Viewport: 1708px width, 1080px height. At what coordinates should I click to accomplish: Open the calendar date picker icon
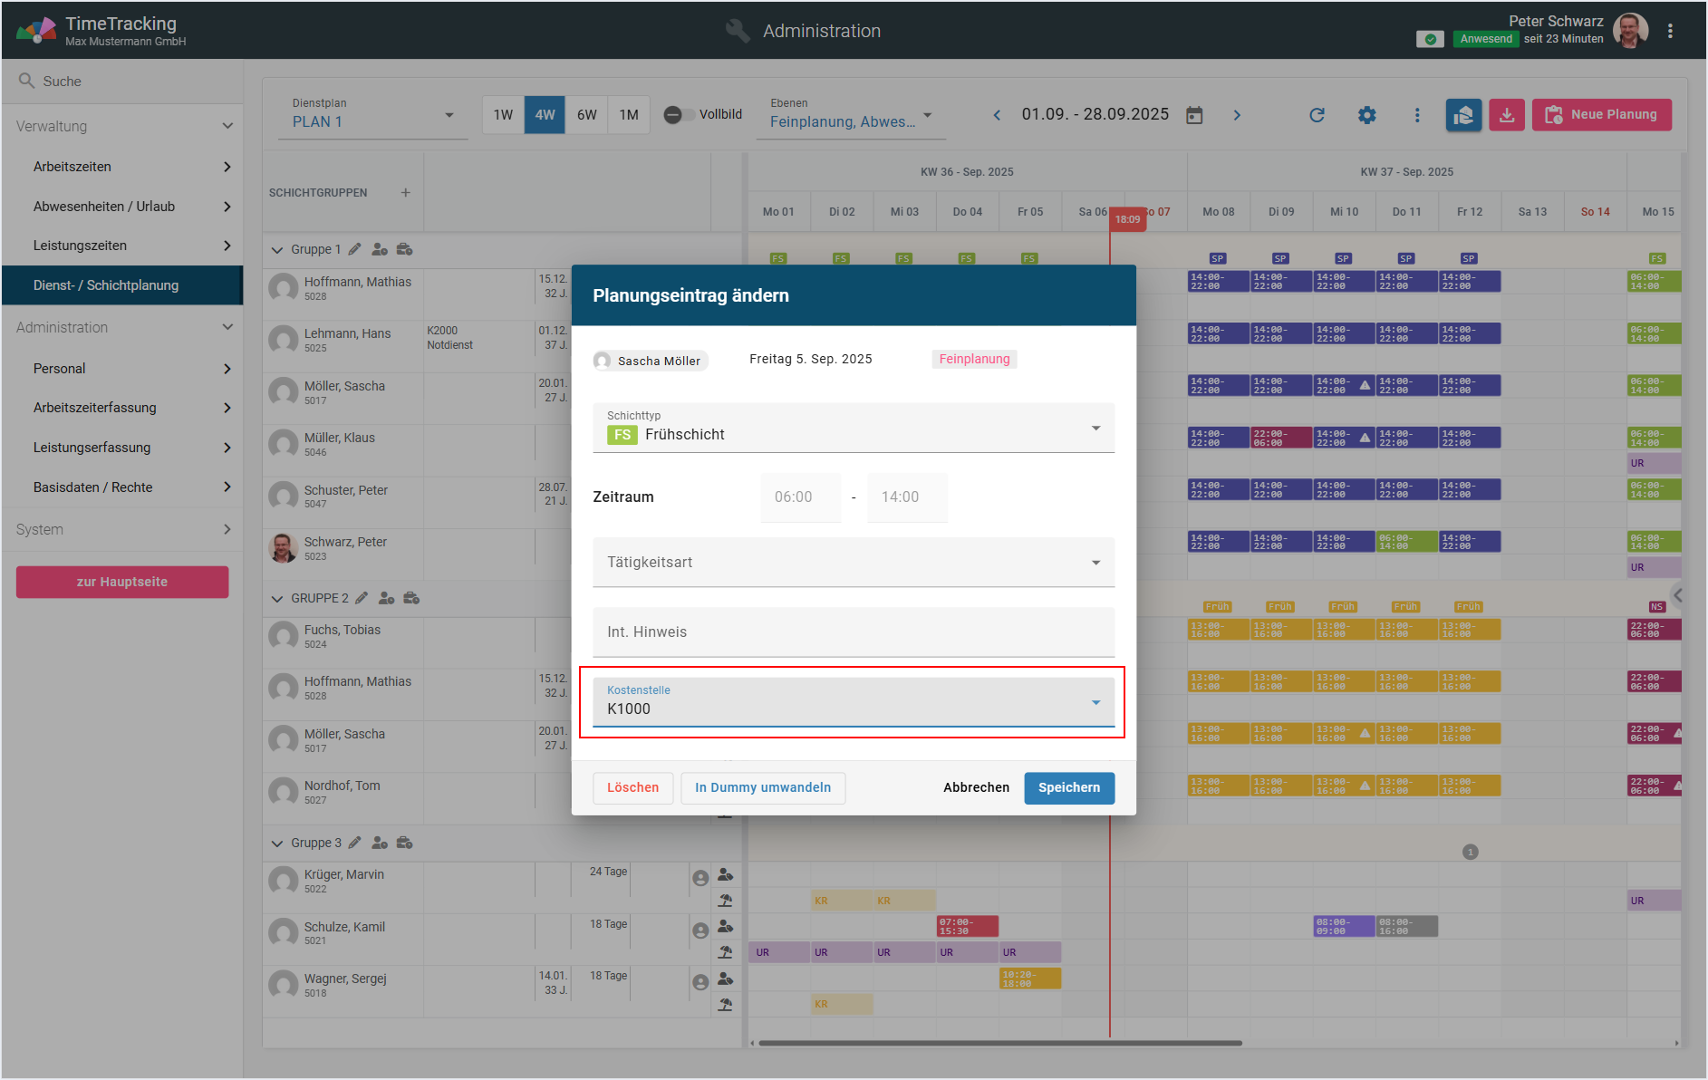(1194, 115)
